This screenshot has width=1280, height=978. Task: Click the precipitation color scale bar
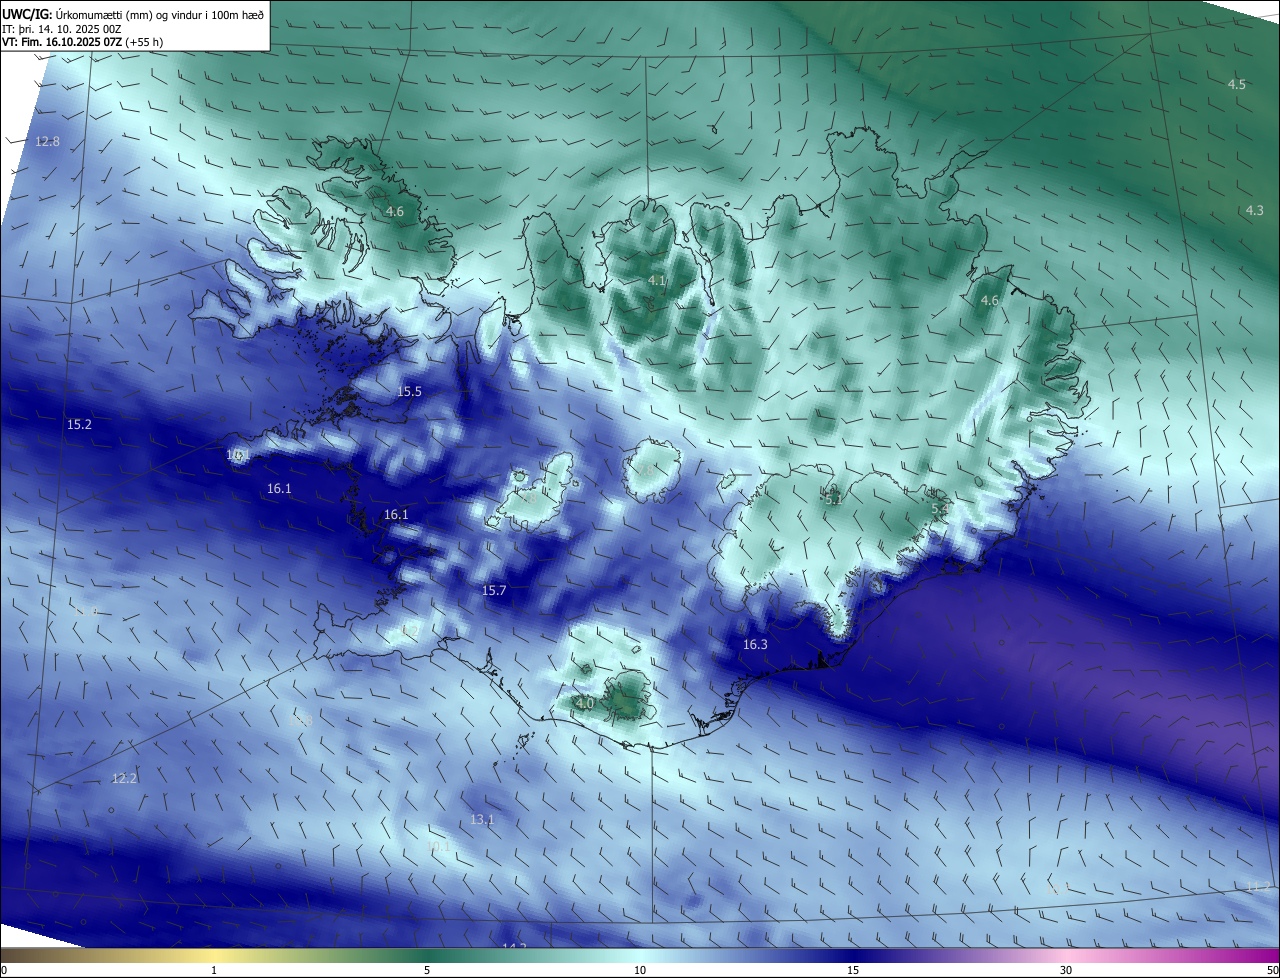[x=640, y=956]
